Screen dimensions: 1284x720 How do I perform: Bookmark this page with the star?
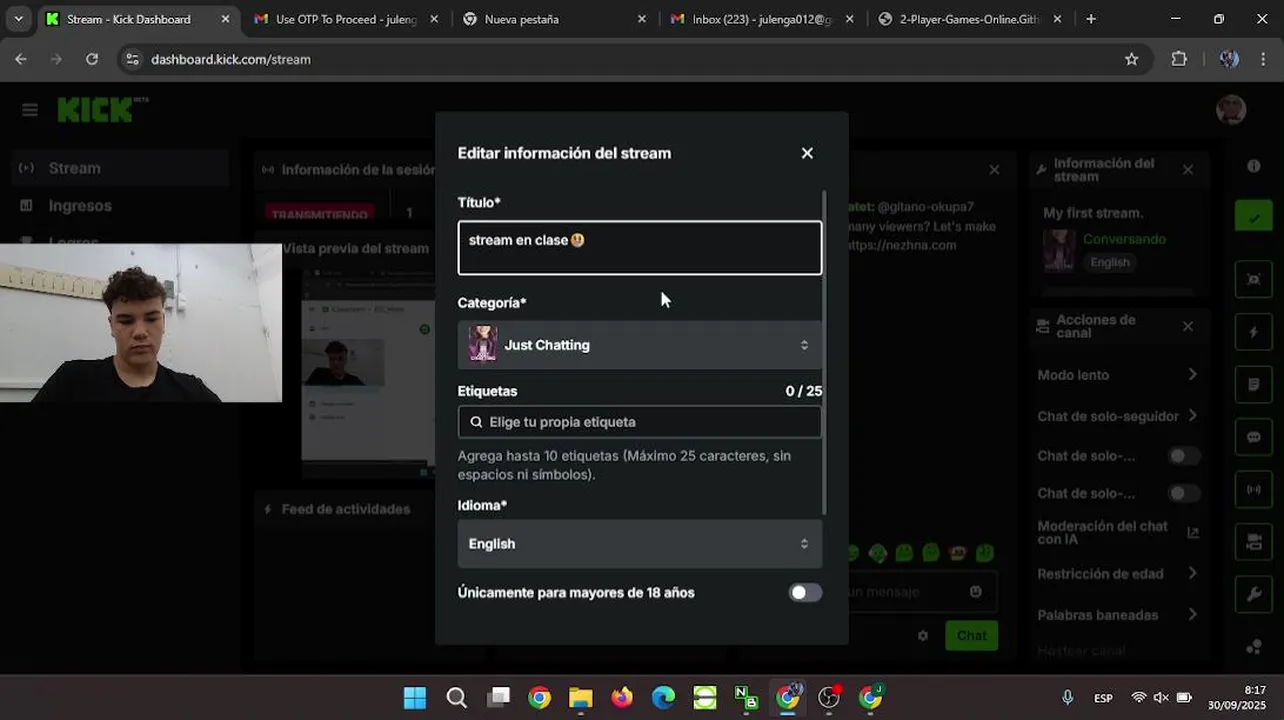(1132, 59)
